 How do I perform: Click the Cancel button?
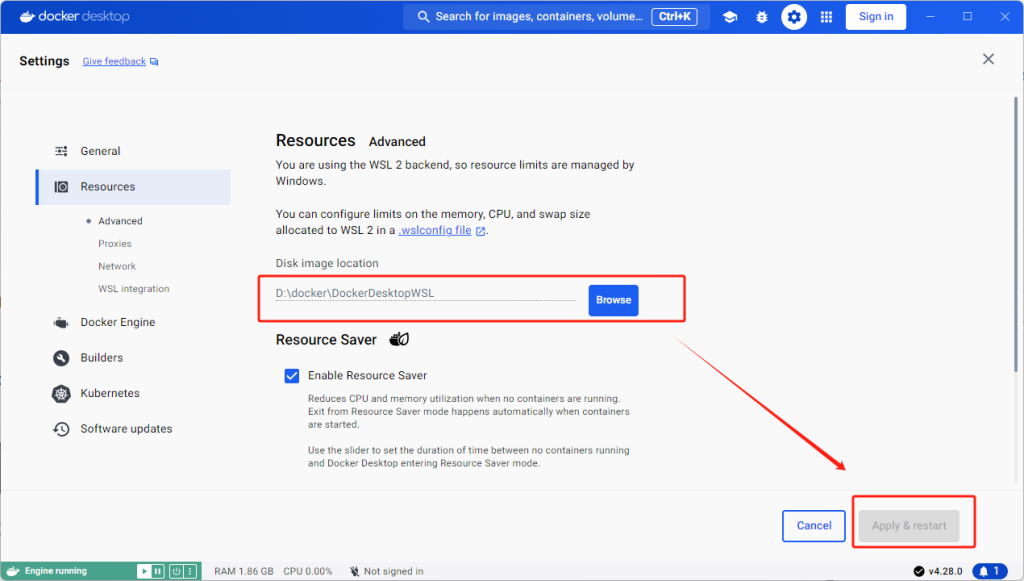point(814,526)
